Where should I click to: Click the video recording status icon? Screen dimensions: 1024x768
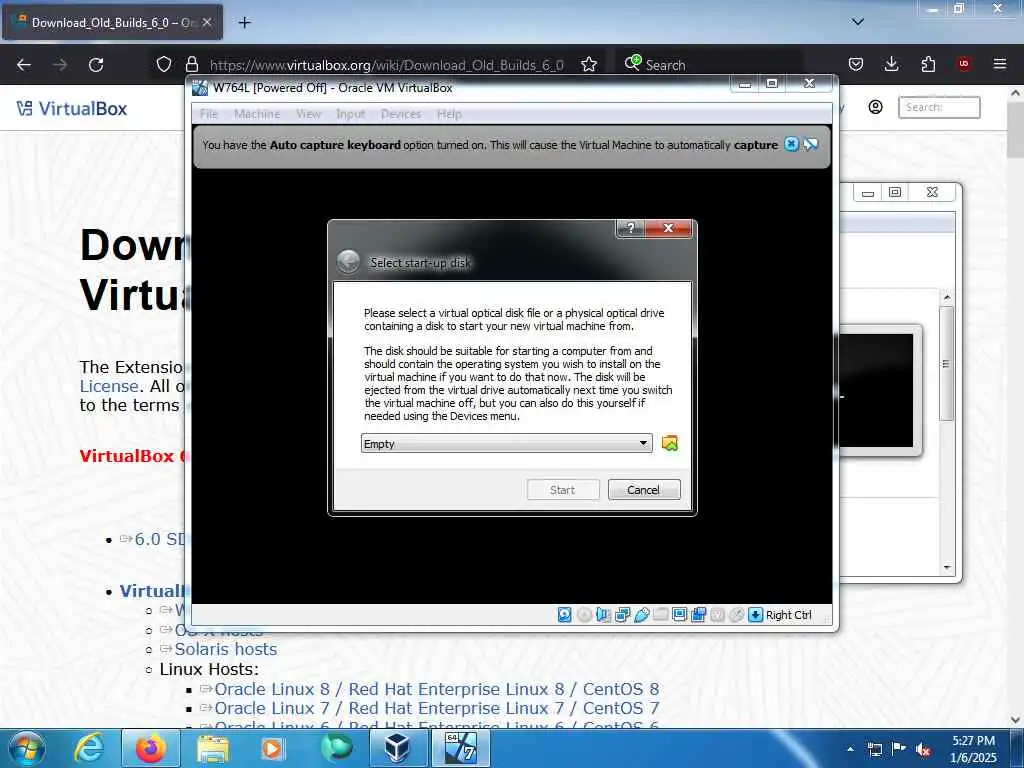click(698, 615)
